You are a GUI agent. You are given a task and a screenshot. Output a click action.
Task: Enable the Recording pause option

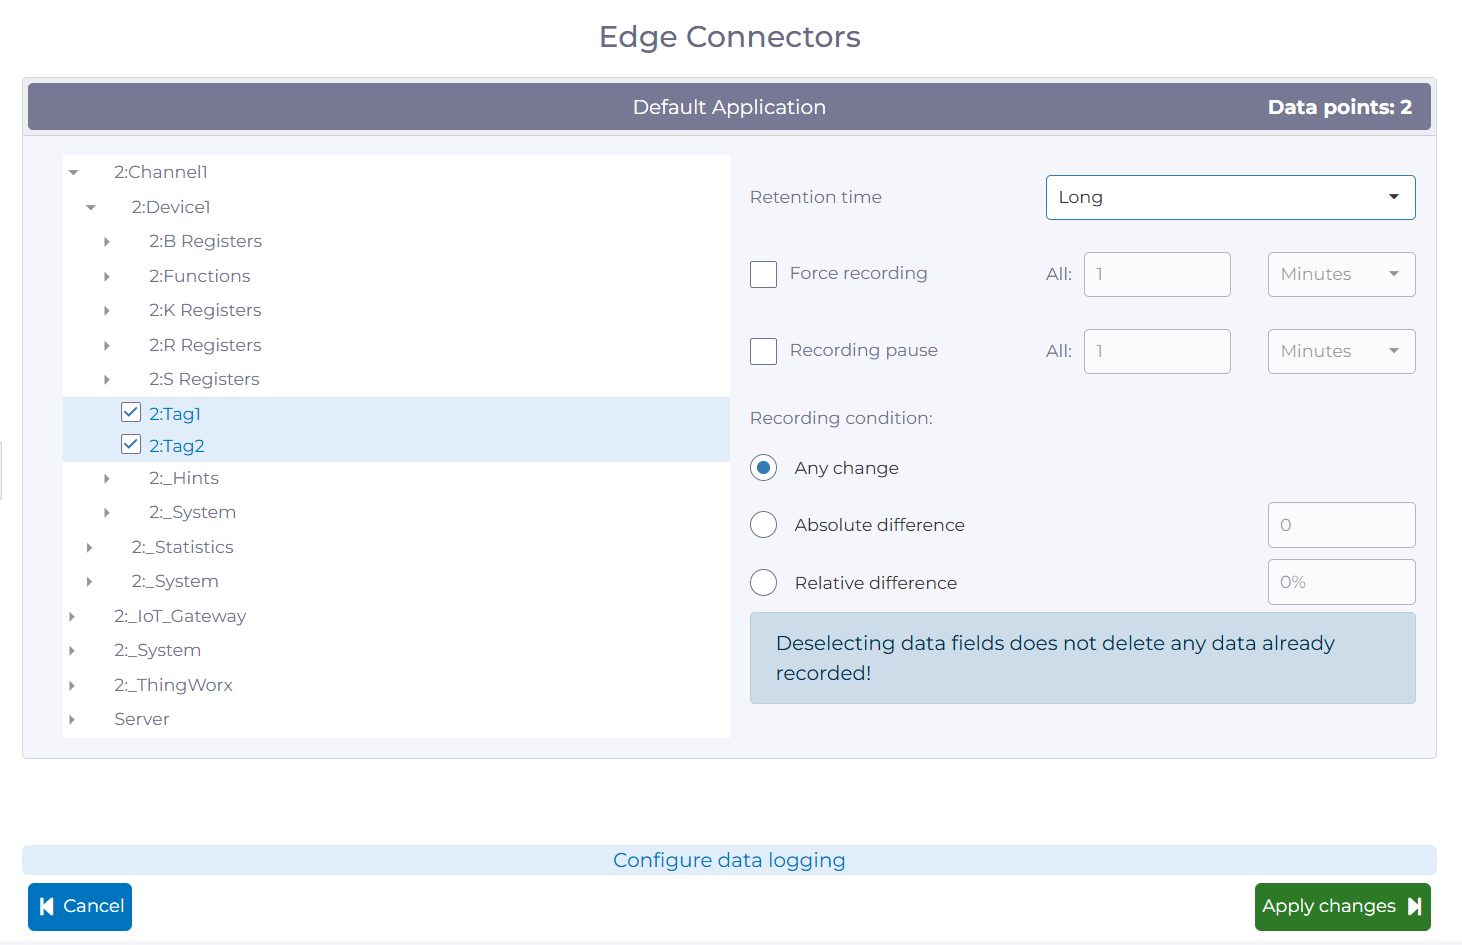(763, 351)
